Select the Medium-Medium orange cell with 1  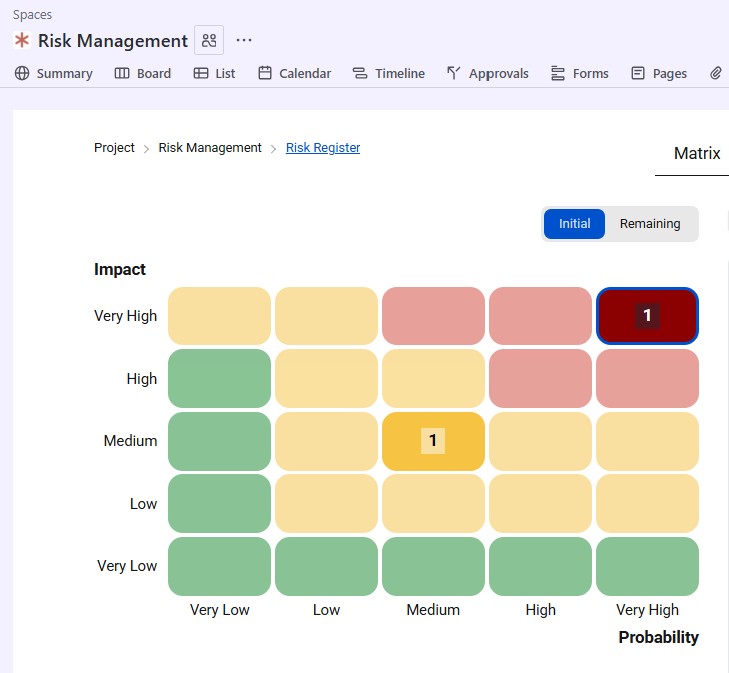(x=433, y=441)
